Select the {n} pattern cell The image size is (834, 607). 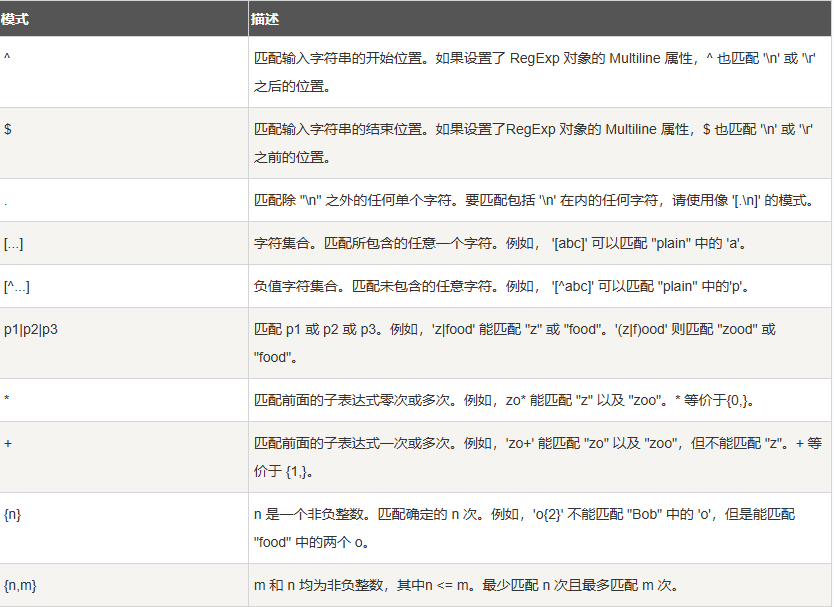click(14, 514)
